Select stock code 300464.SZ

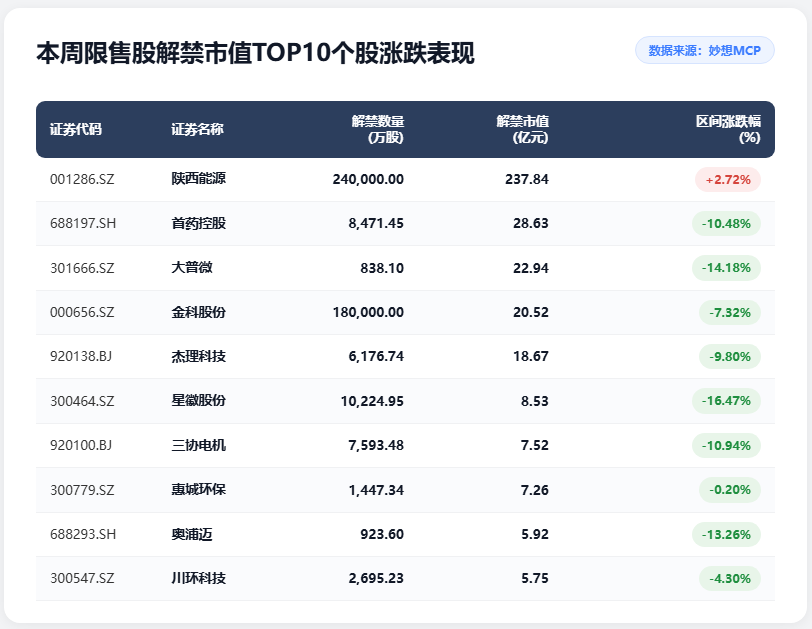[82, 401]
